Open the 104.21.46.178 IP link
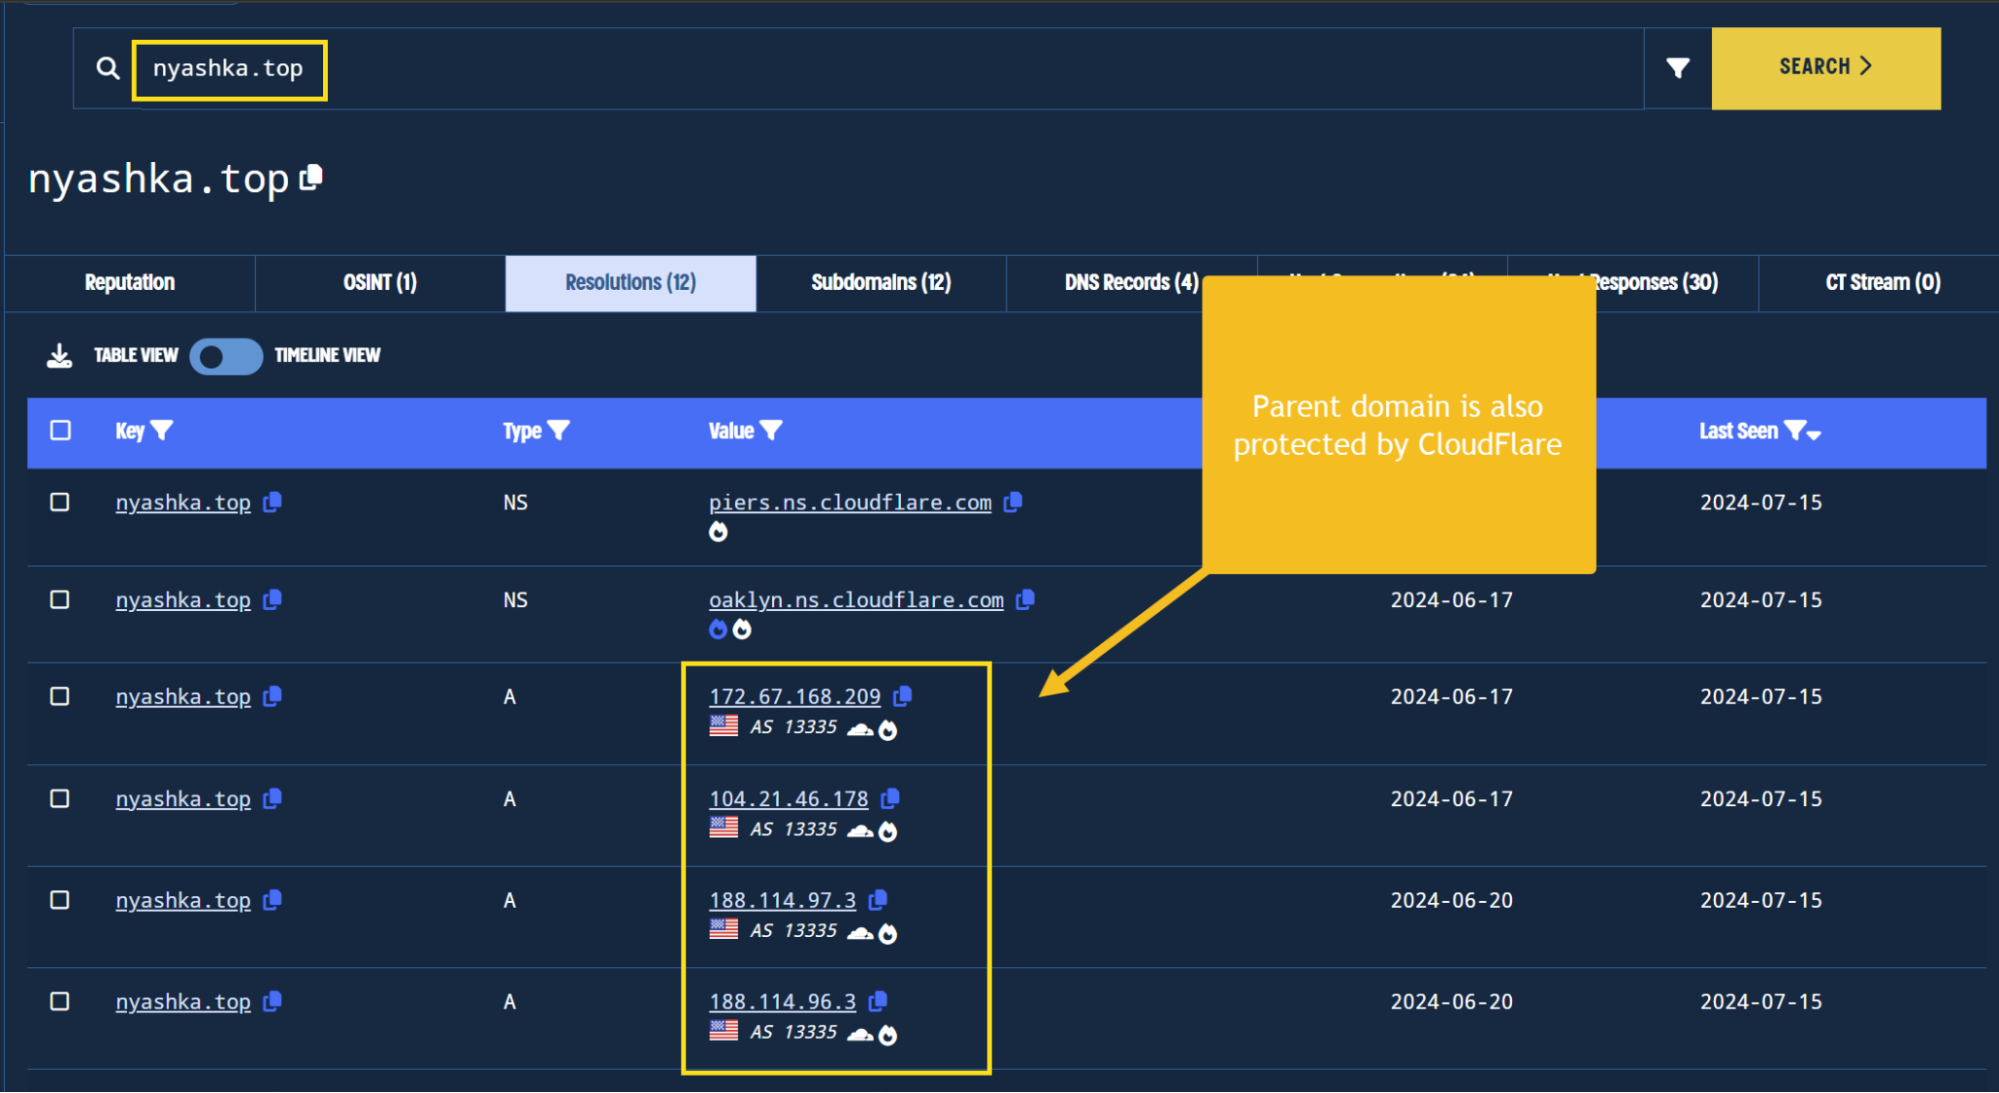The width and height of the screenshot is (1999, 1093). (x=789, y=798)
